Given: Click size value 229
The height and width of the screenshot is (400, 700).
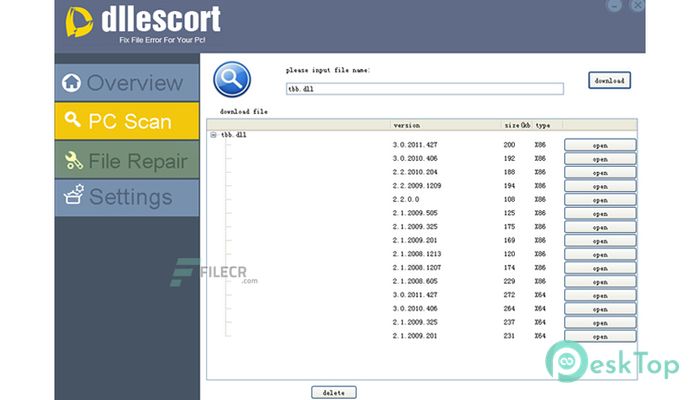Looking at the screenshot, I should (509, 281).
